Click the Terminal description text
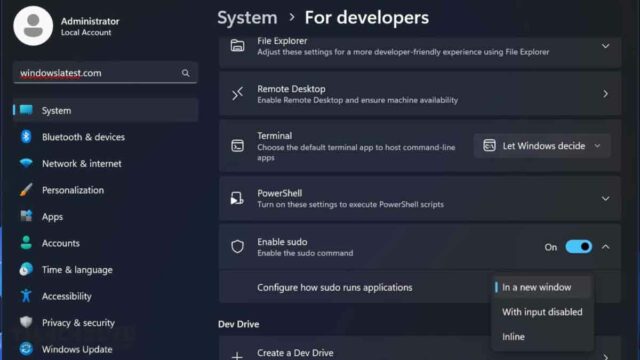640x360 pixels. [356, 152]
